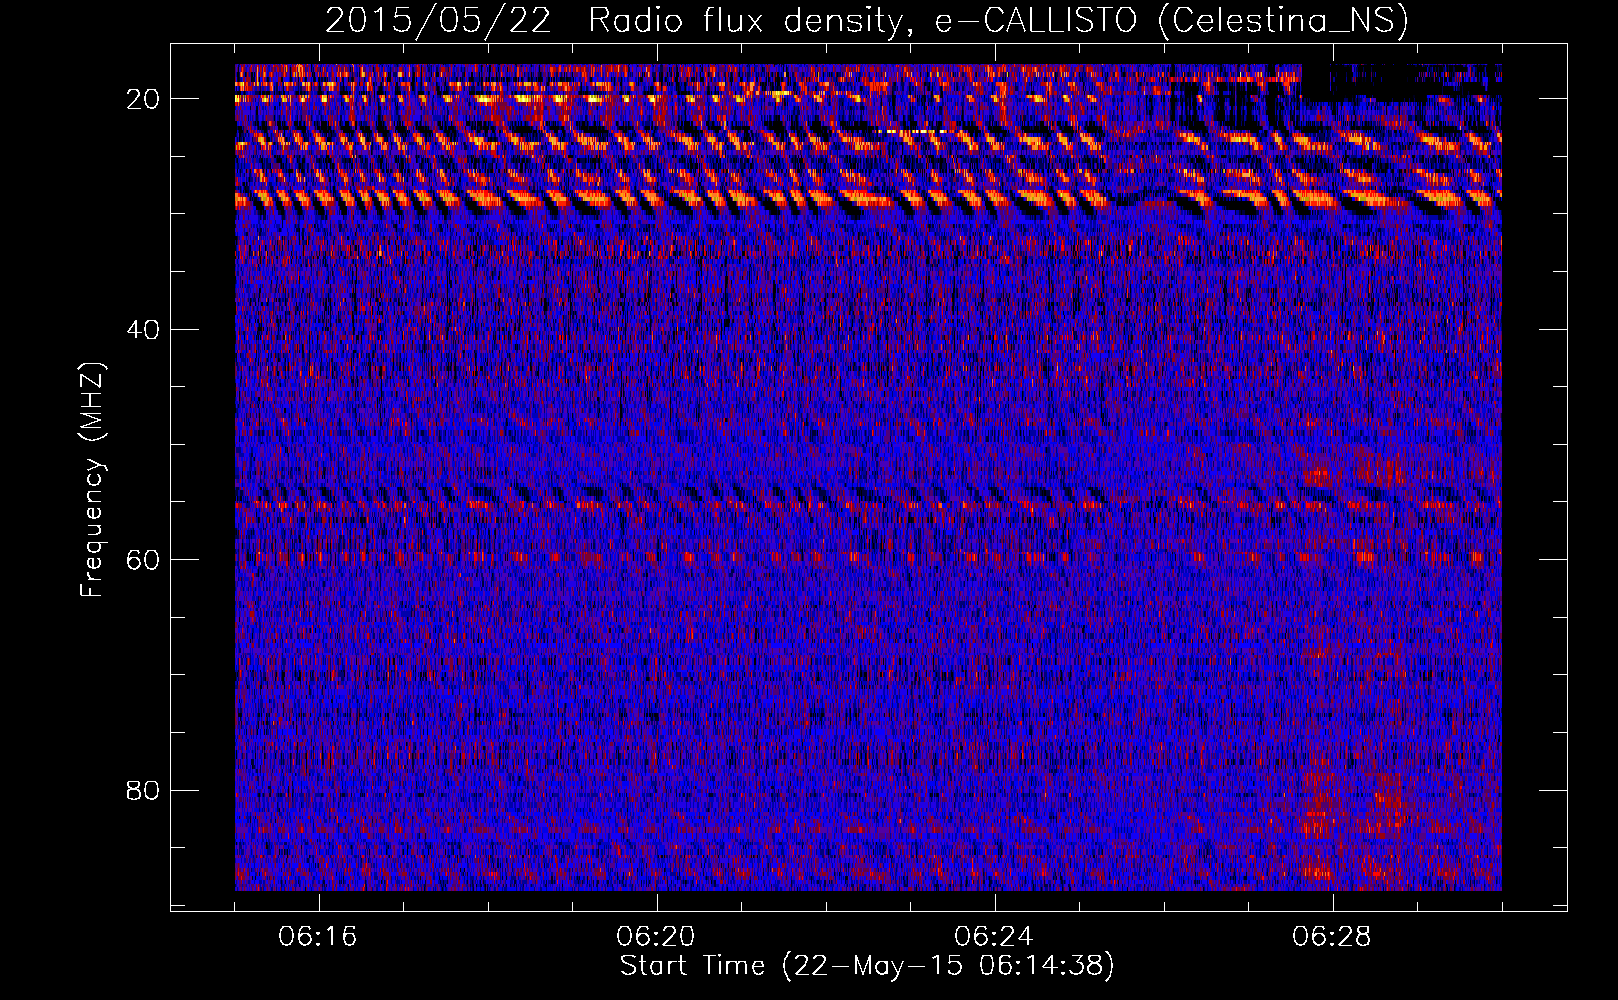Click the 20 MHz frequency tick label
Screen dimensions: 1618x1000
[144, 99]
